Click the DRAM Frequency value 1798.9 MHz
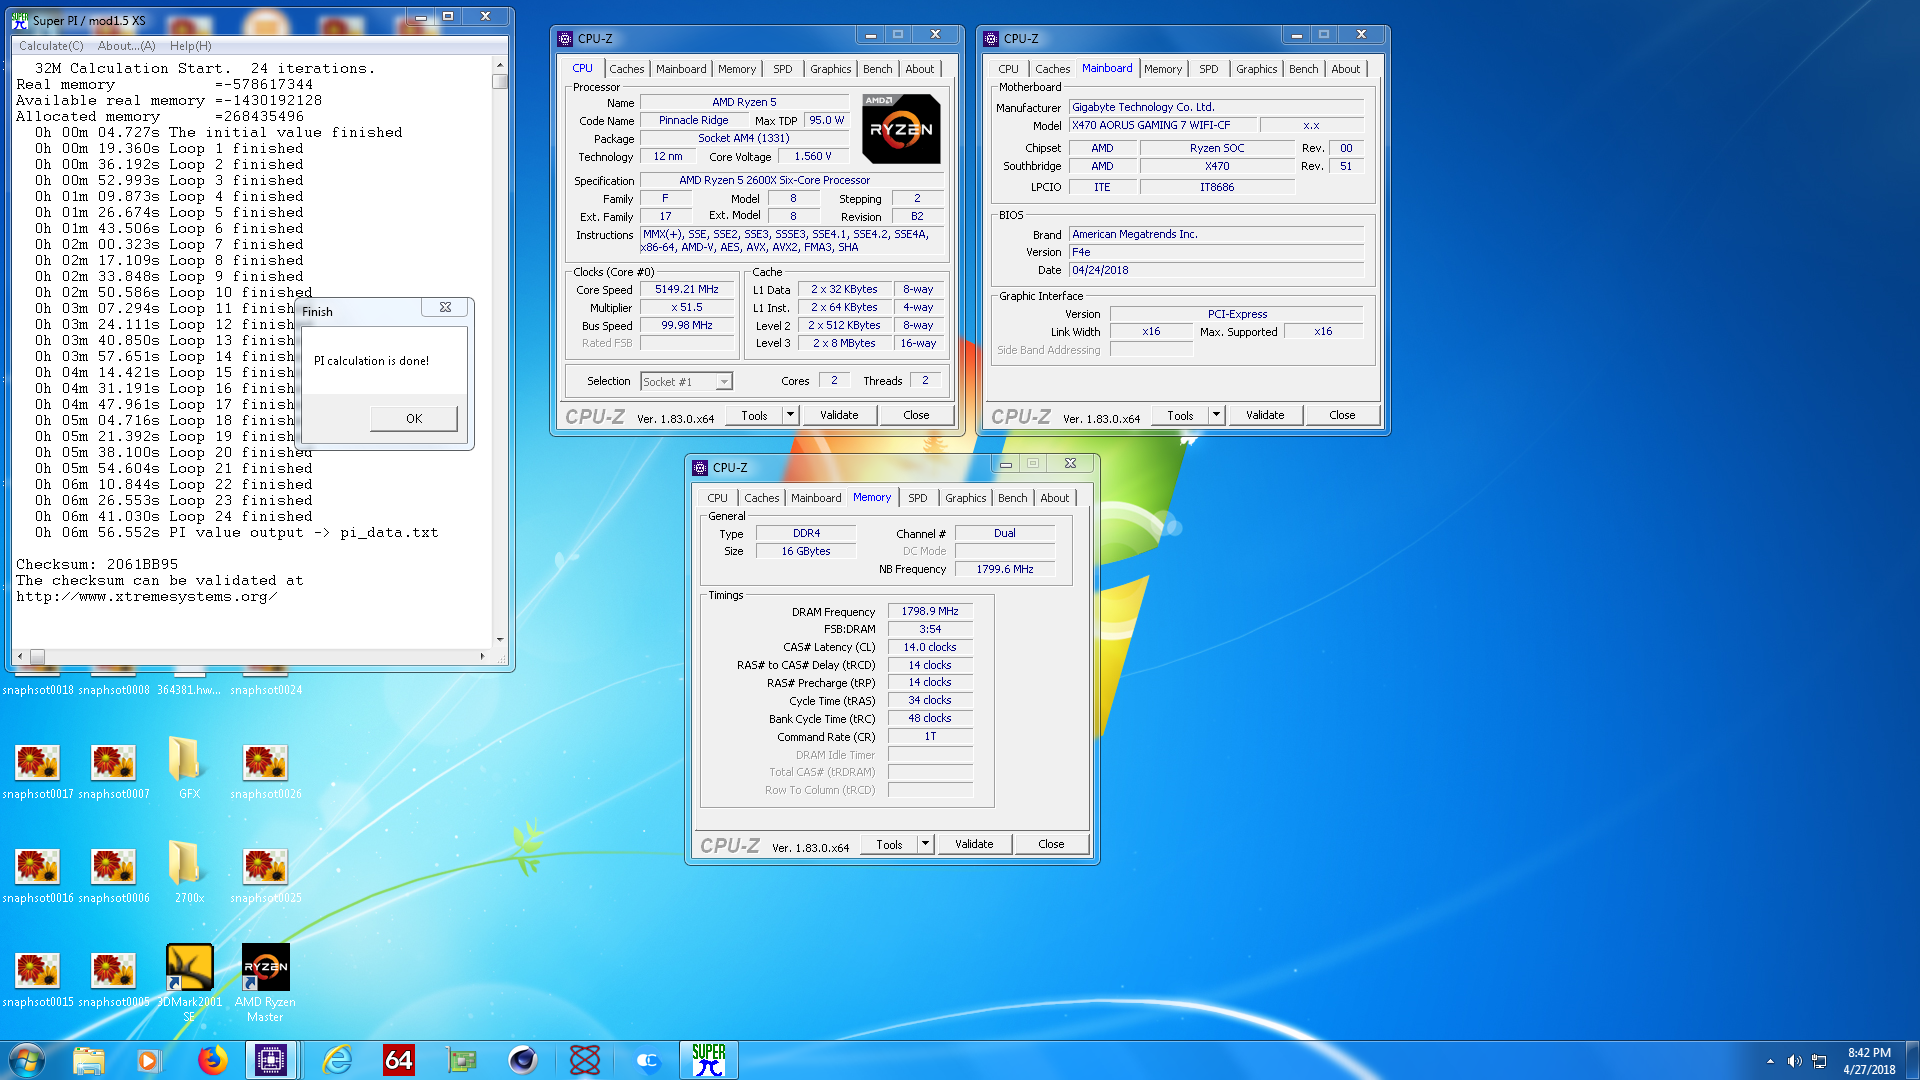This screenshot has height=1080, width=1920. (930, 611)
